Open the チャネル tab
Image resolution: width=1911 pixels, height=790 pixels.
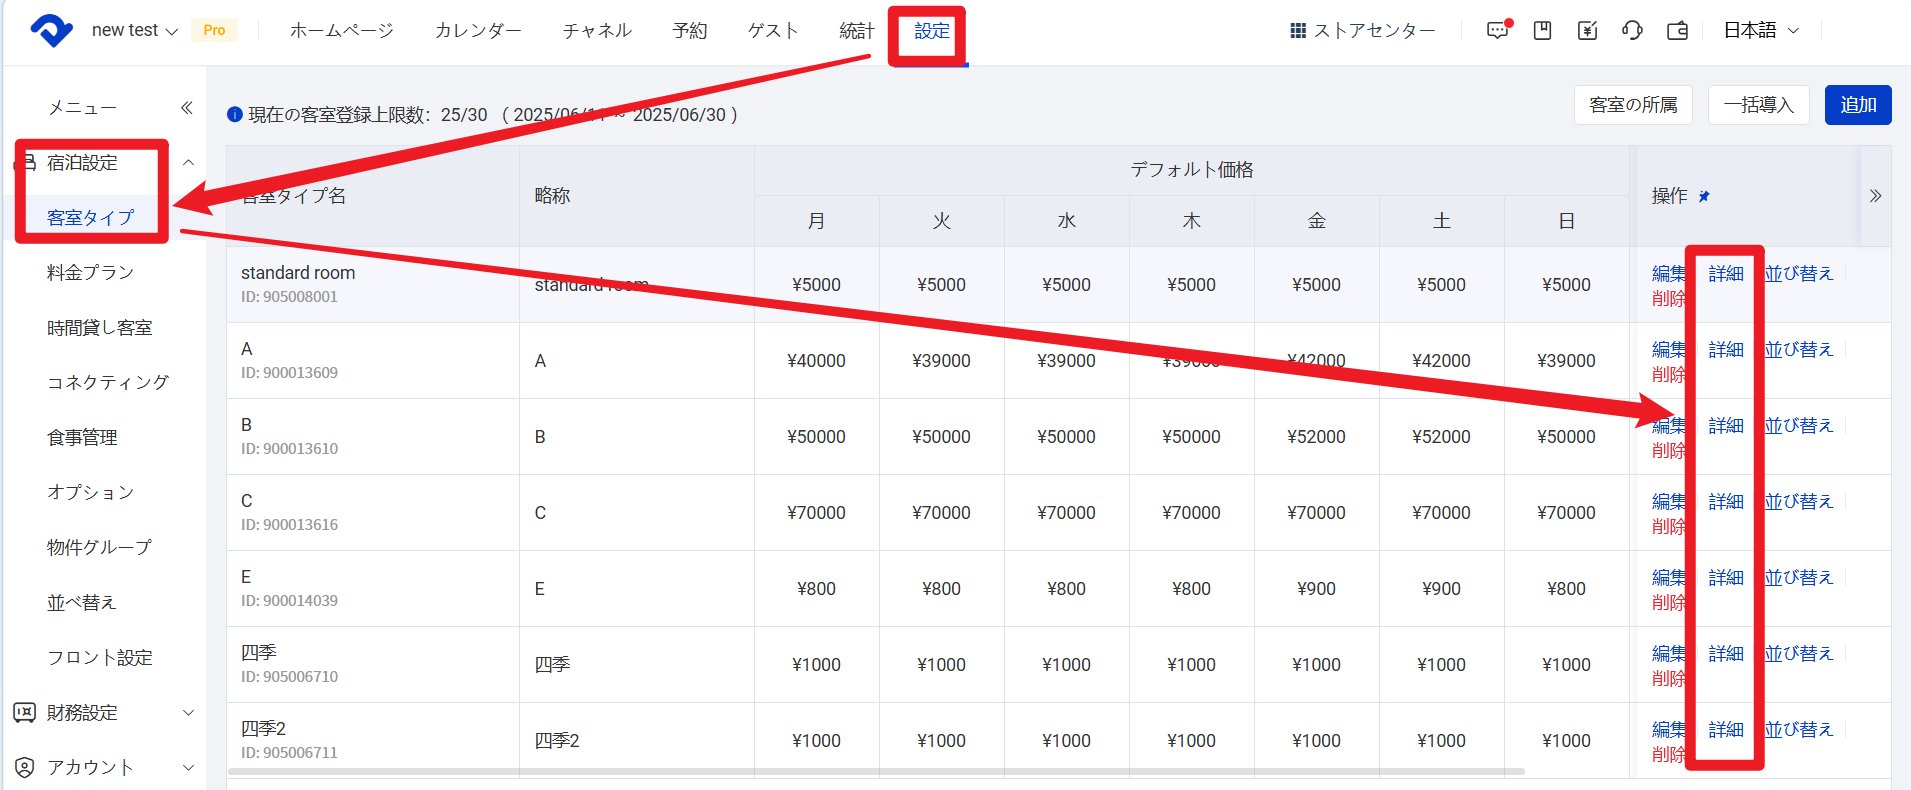[x=597, y=30]
